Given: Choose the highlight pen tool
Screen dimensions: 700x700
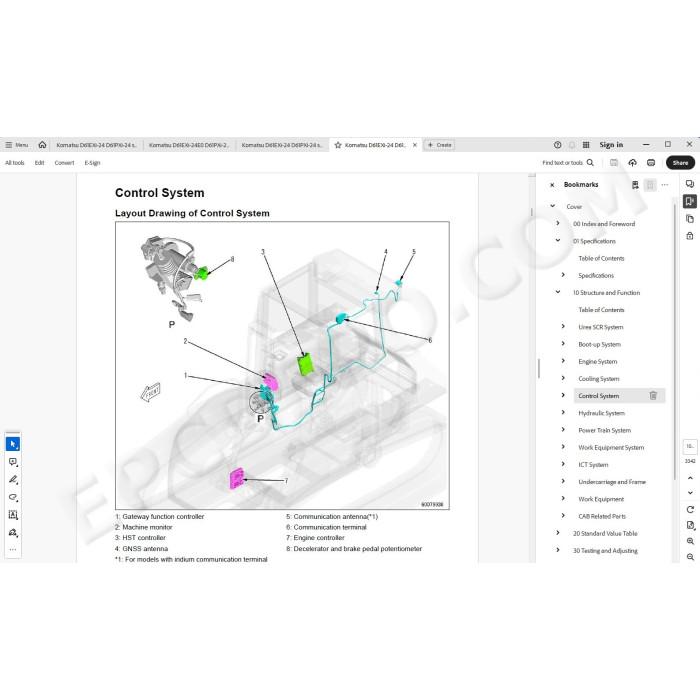Looking at the screenshot, I should tap(13, 479).
